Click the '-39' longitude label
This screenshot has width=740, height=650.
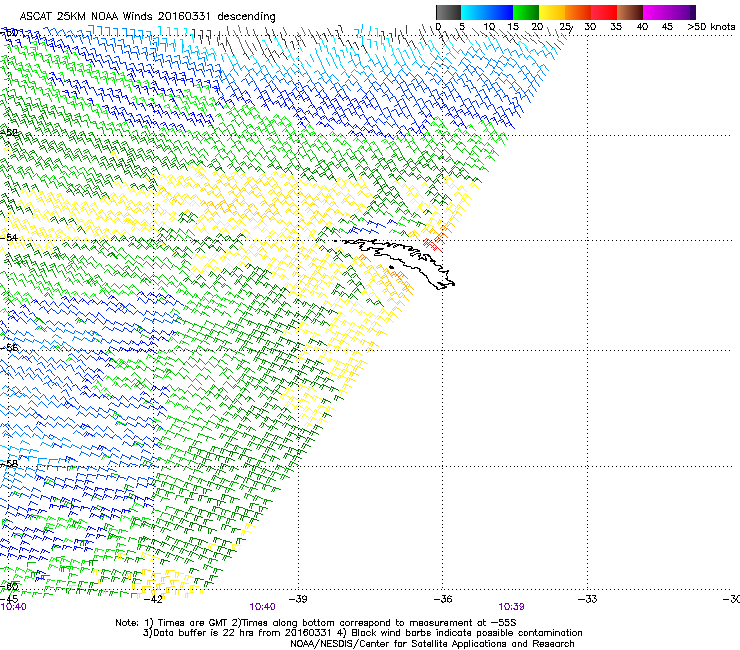coord(298,599)
